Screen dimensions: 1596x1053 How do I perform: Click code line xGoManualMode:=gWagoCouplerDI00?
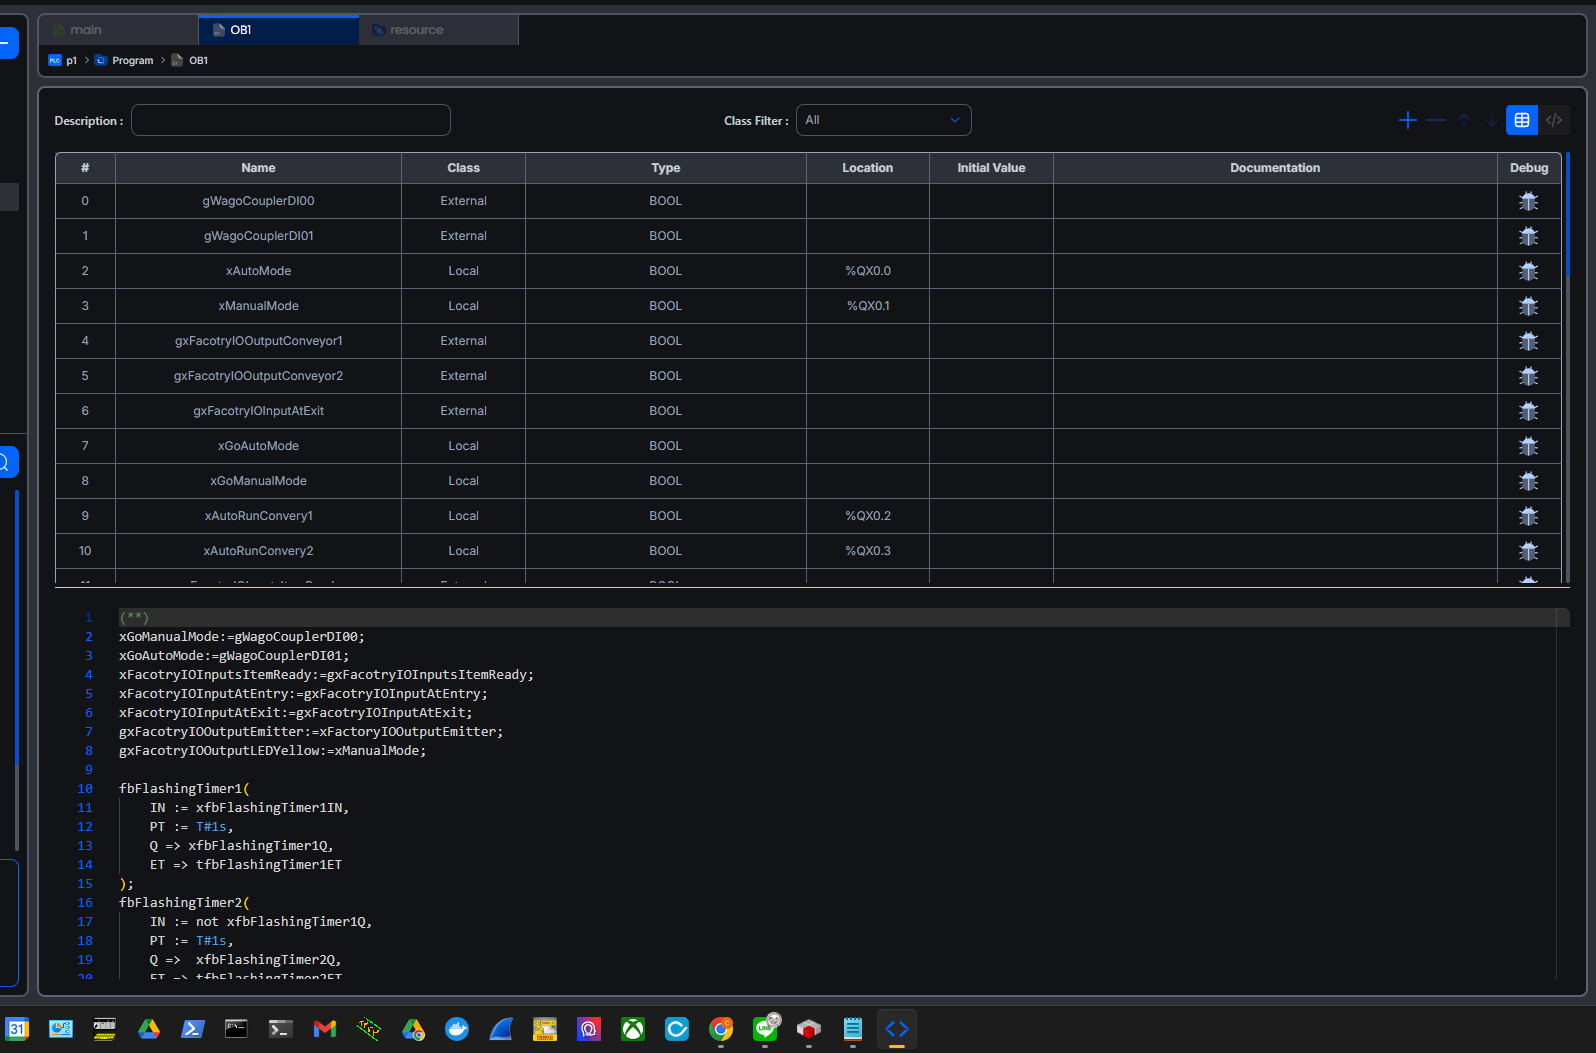[x=242, y=637]
